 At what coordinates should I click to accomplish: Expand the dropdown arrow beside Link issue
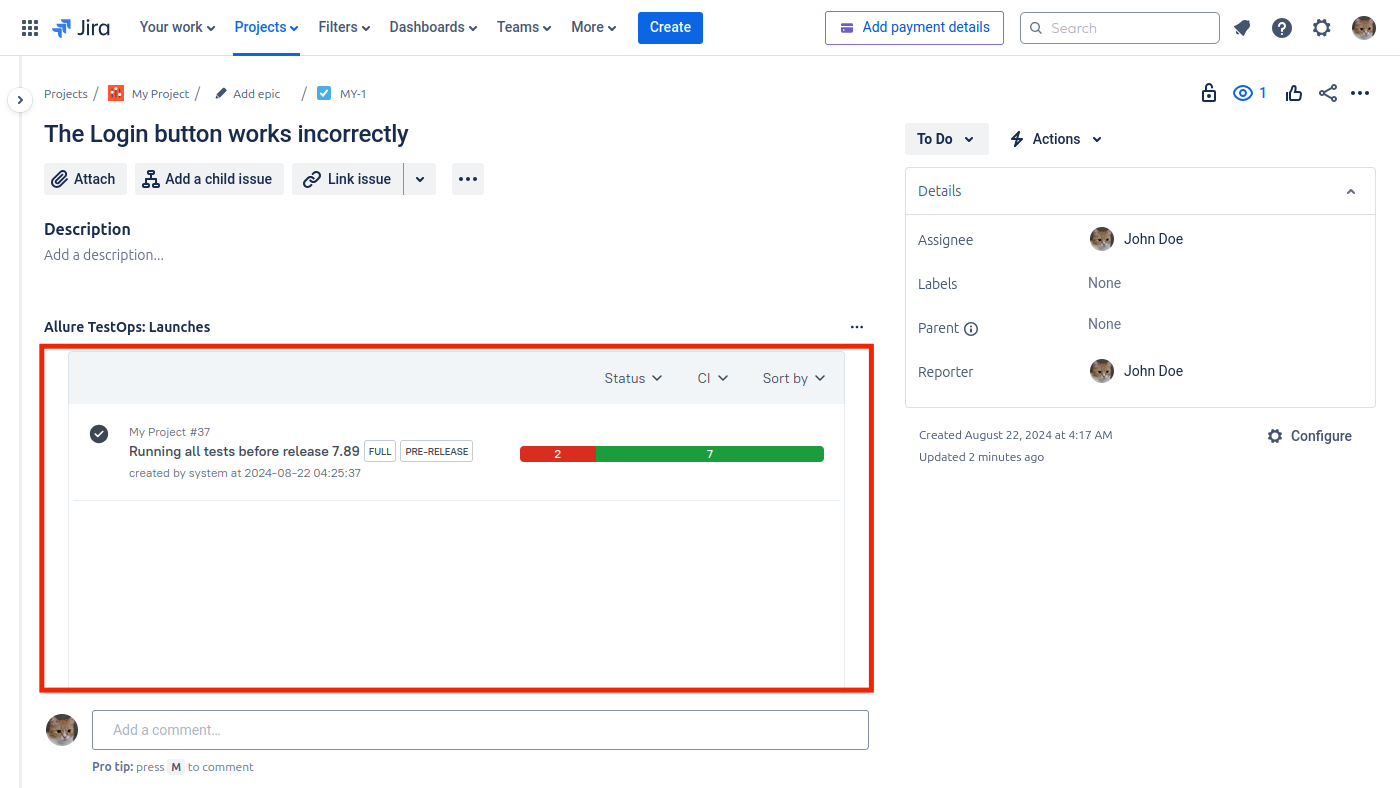pyautogui.click(x=420, y=179)
